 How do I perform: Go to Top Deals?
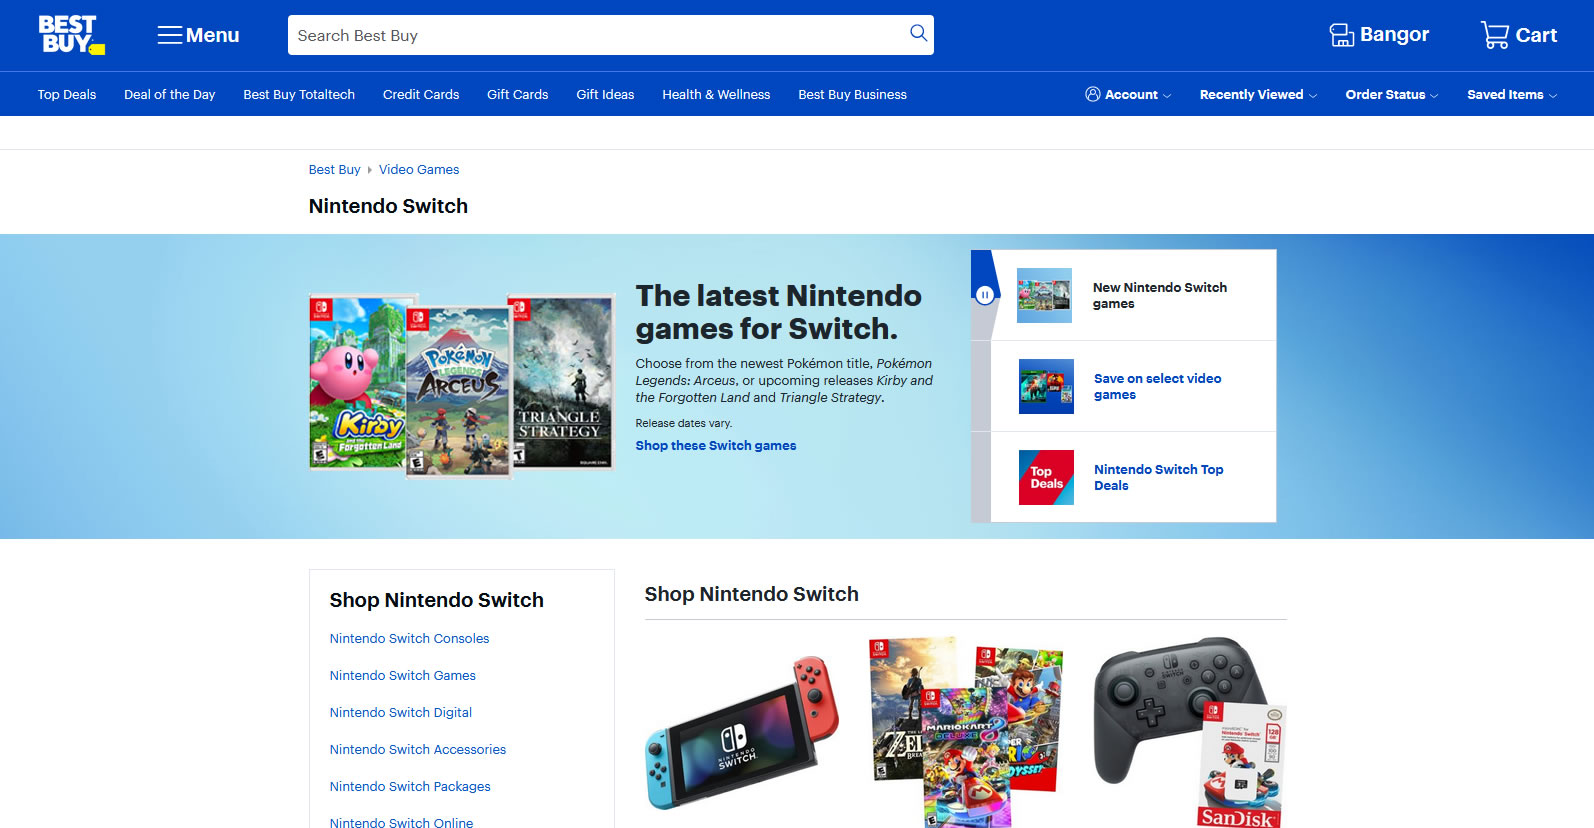tap(67, 94)
